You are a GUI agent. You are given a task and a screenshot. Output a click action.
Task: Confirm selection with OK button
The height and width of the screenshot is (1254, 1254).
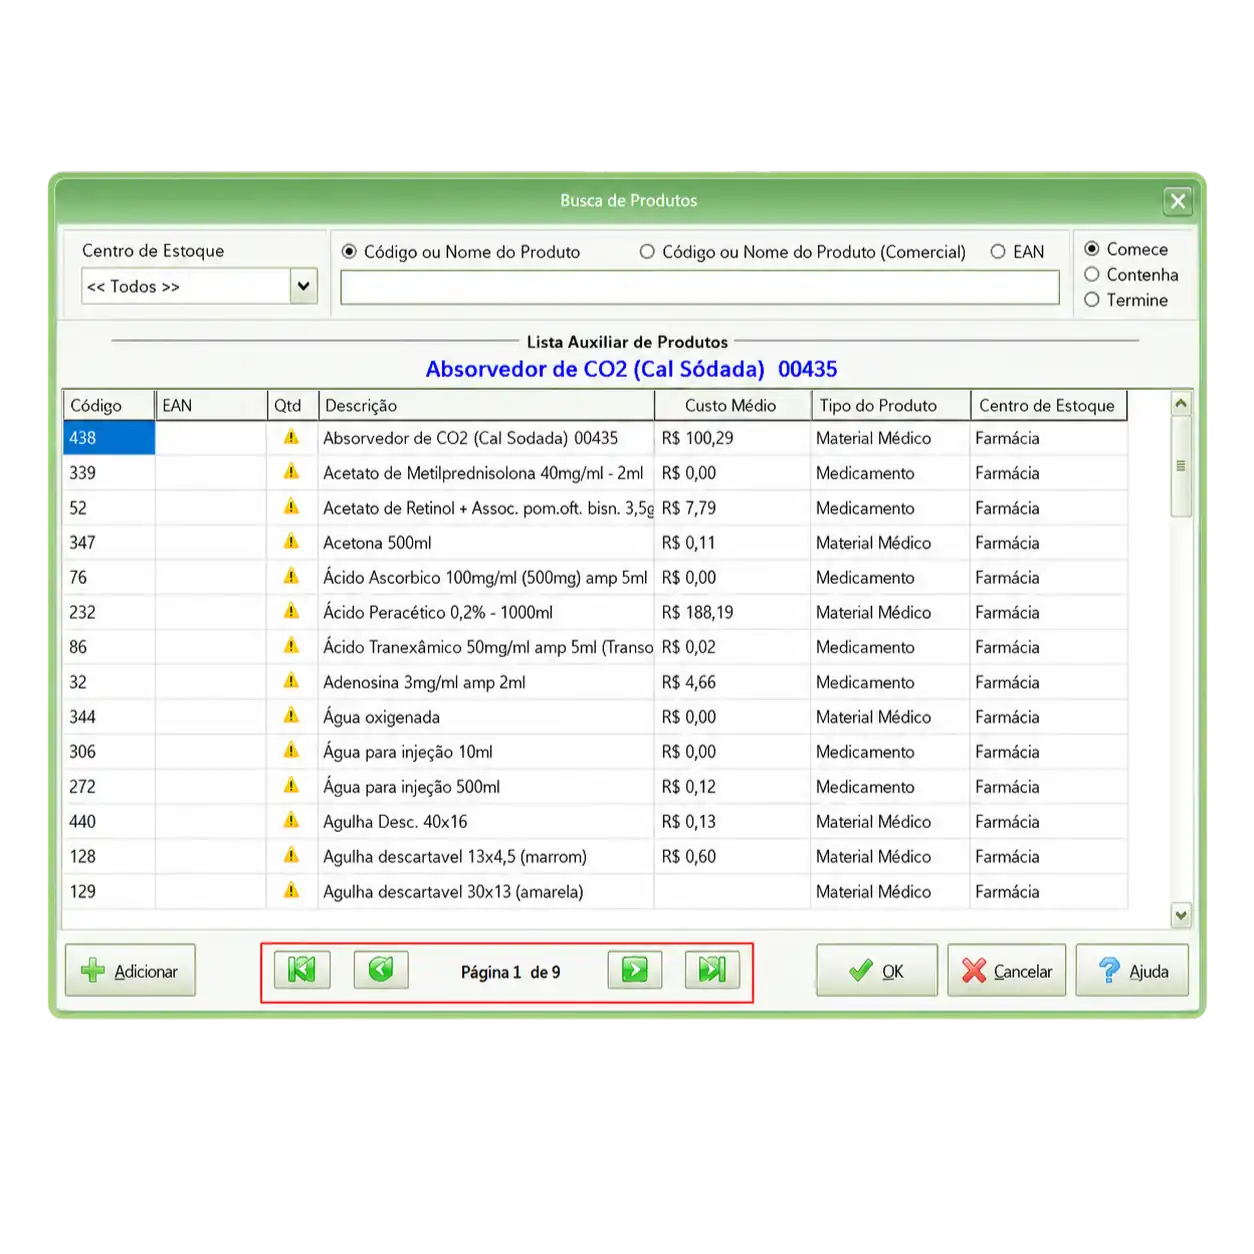click(x=877, y=970)
